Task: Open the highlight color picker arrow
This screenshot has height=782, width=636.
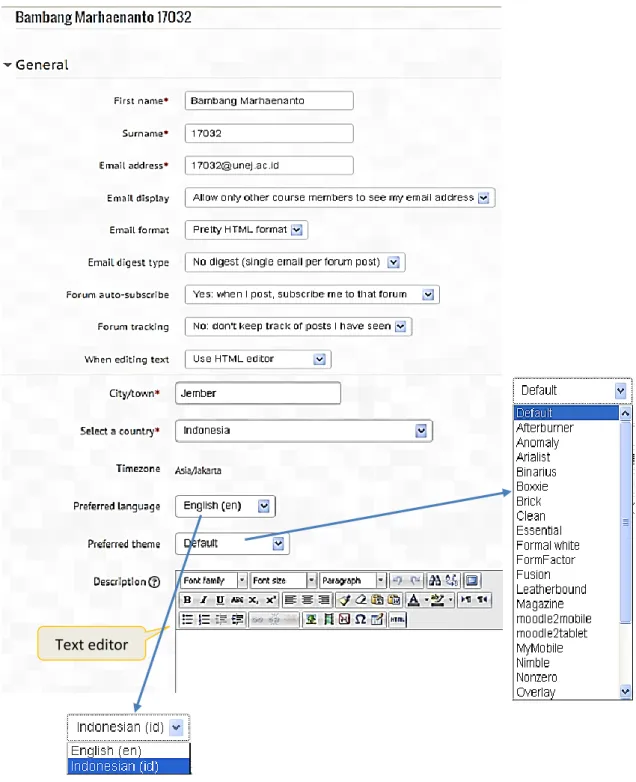Action: point(450,600)
